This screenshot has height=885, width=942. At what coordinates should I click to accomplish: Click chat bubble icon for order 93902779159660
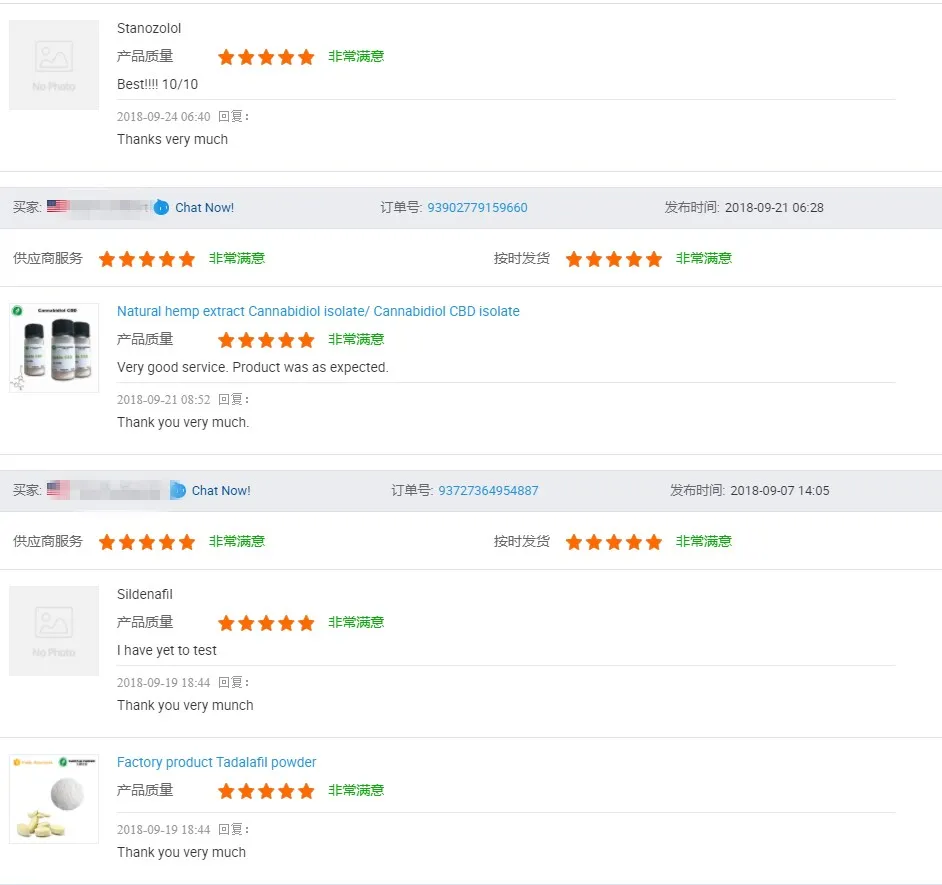click(x=161, y=207)
